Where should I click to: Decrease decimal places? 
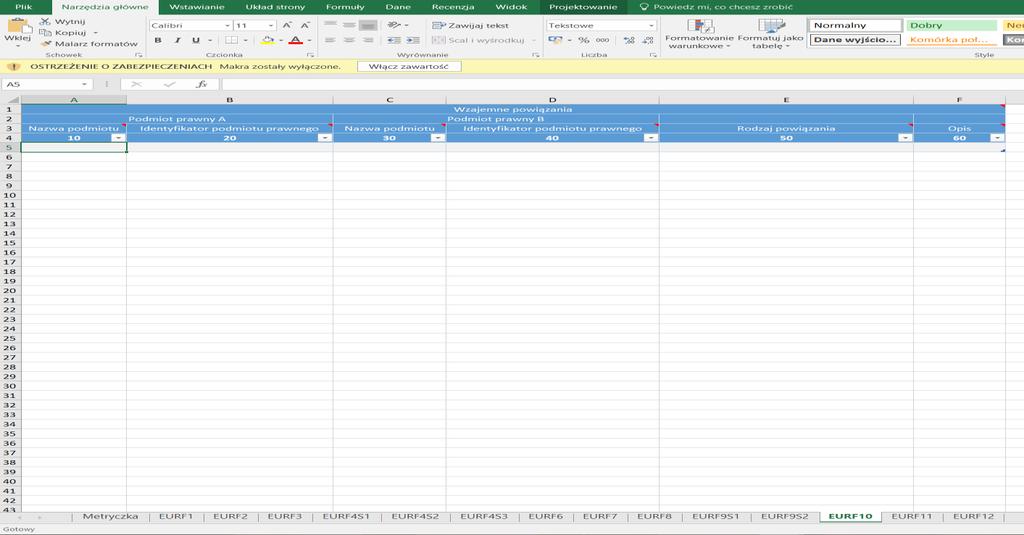point(648,41)
